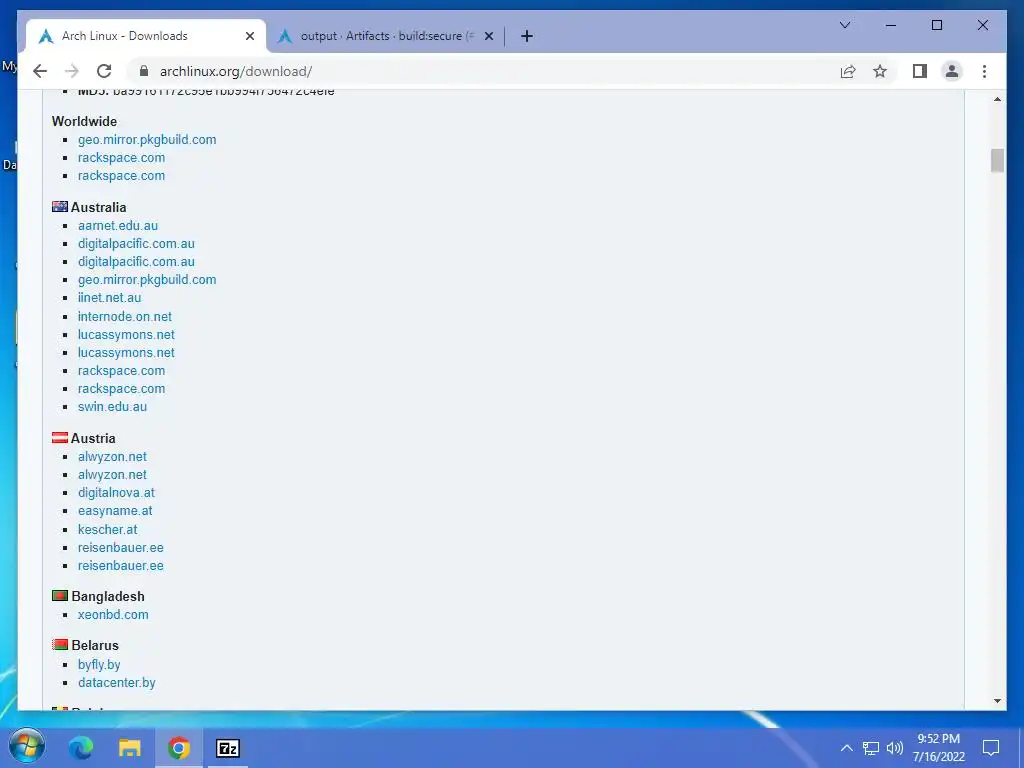The width and height of the screenshot is (1024, 768).
Task: View site security lock information
Action: (144, 71)
